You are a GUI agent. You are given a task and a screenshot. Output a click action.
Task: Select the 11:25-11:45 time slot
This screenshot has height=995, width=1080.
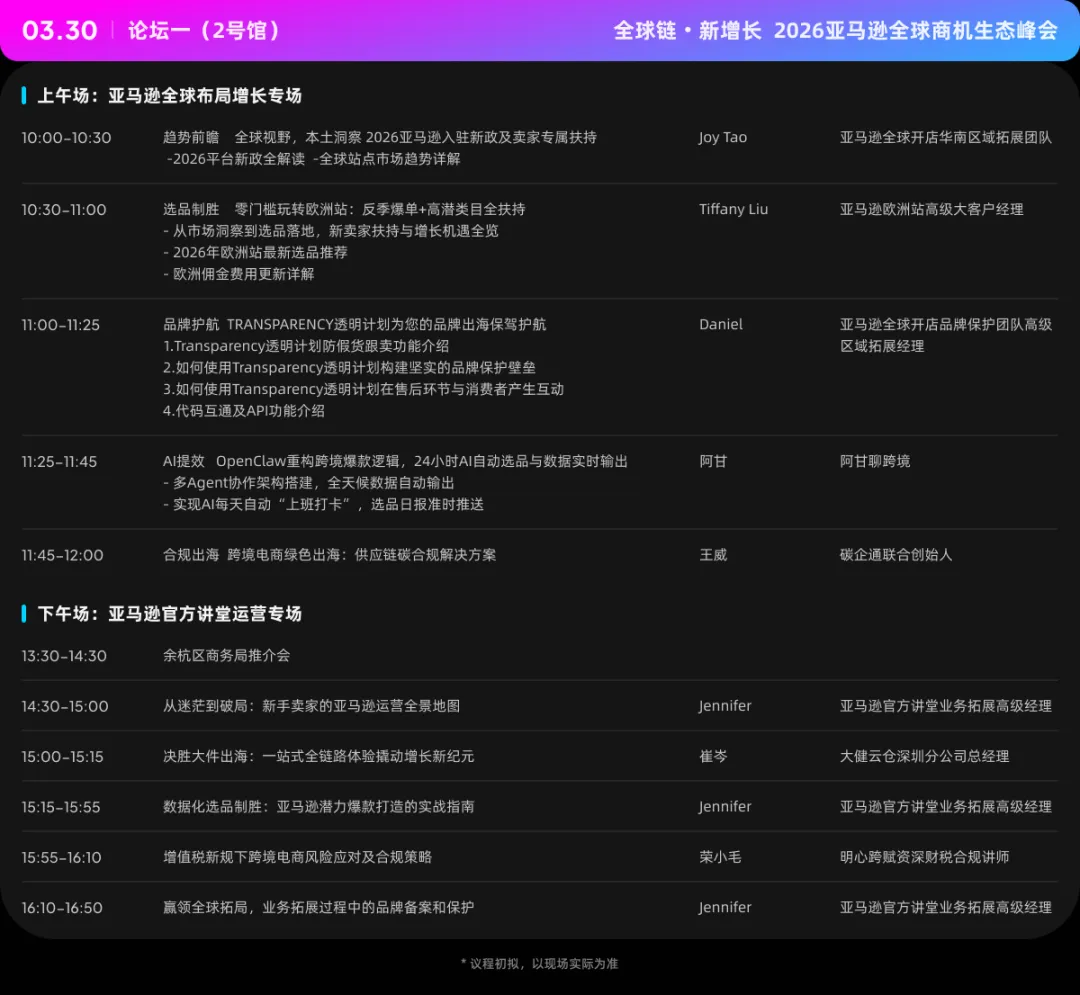(x=59, y=462)
